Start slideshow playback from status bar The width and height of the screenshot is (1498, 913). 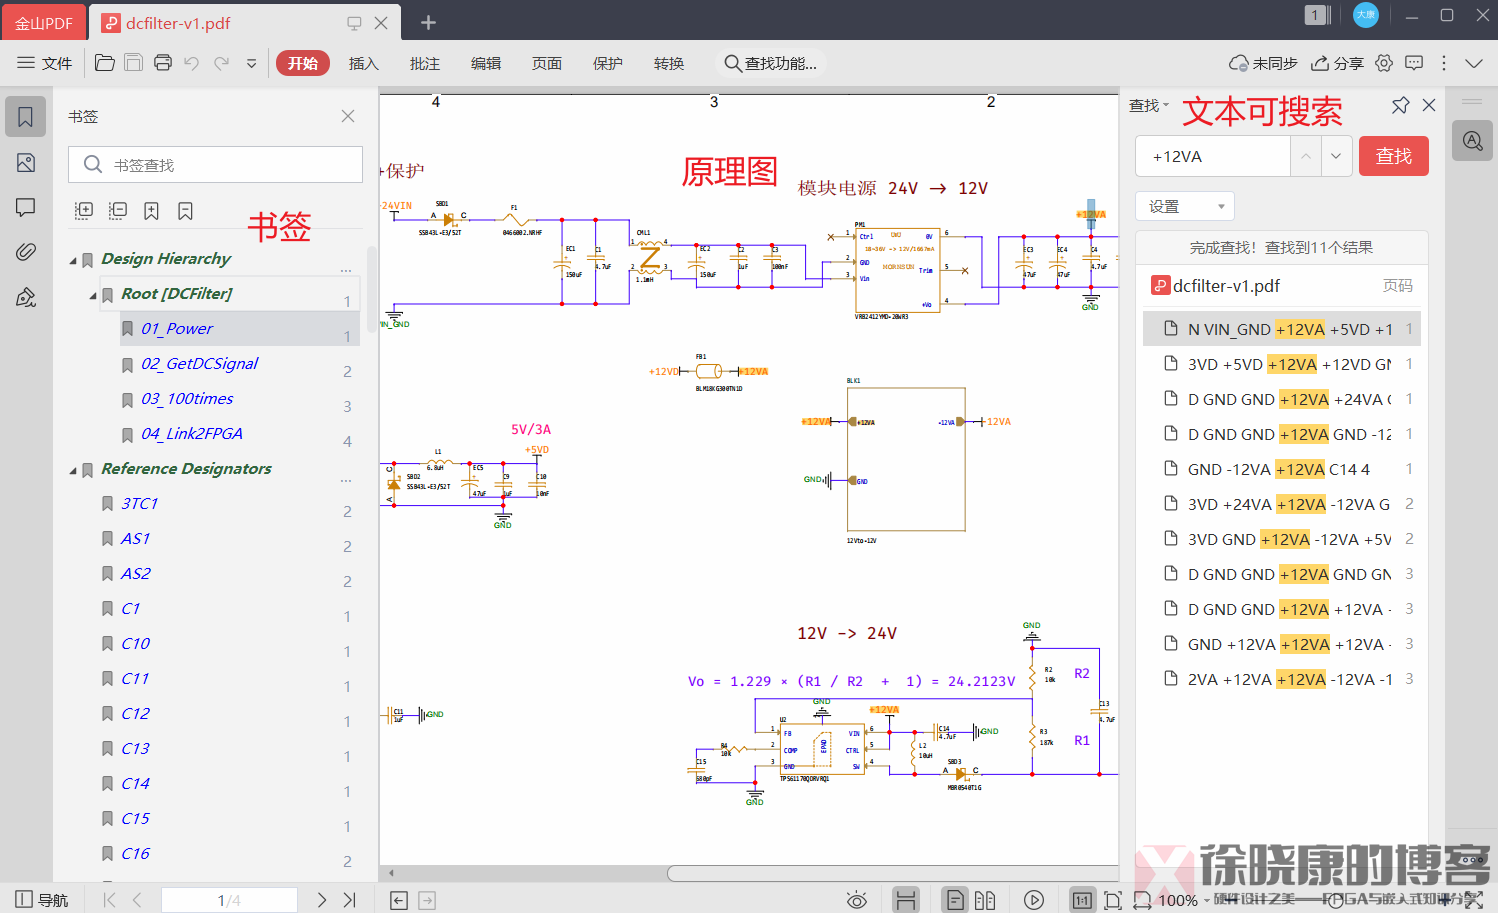1034,900
